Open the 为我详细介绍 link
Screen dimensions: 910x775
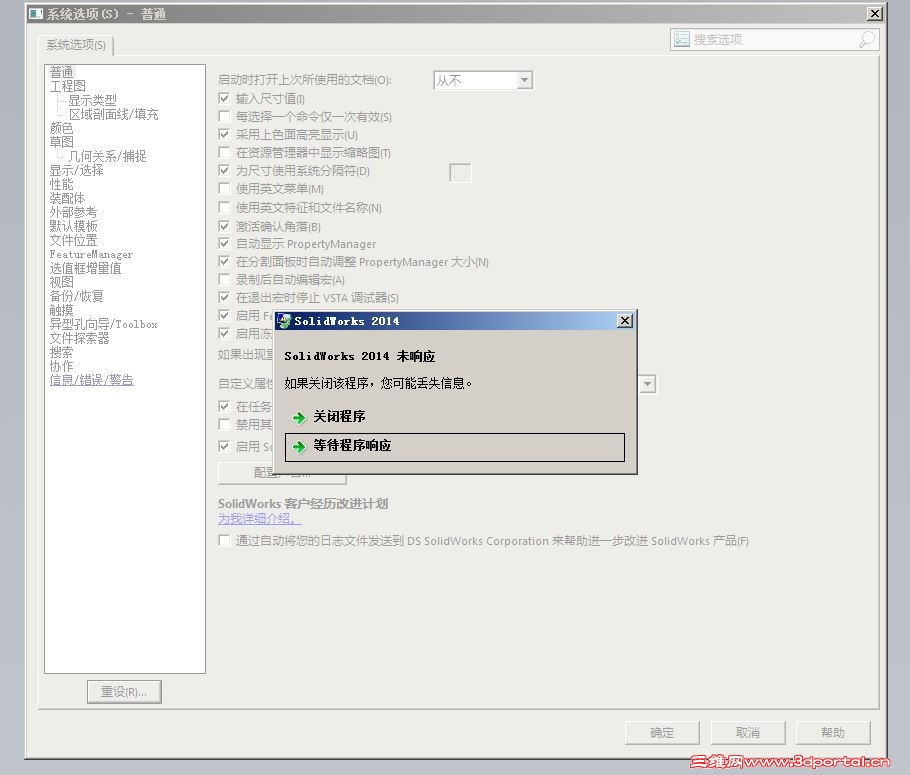(259, 518)
